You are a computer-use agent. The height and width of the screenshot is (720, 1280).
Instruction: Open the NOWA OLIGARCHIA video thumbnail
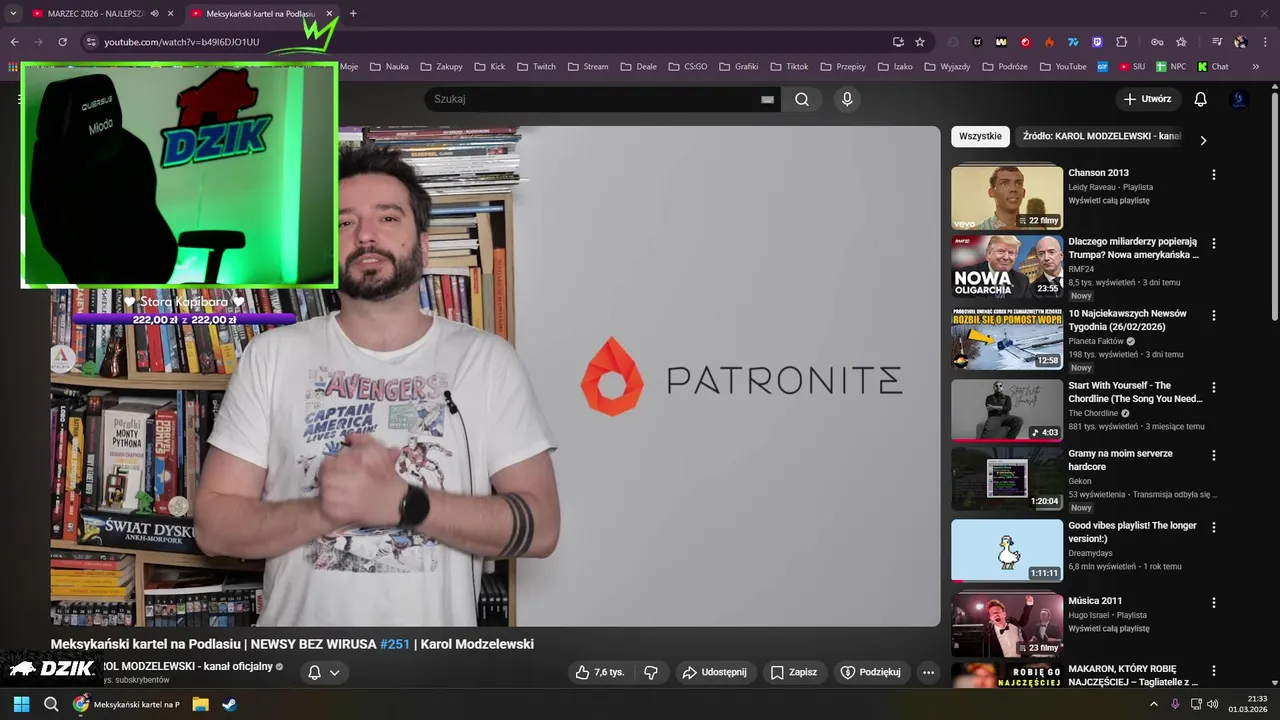tap(1007, 266)
